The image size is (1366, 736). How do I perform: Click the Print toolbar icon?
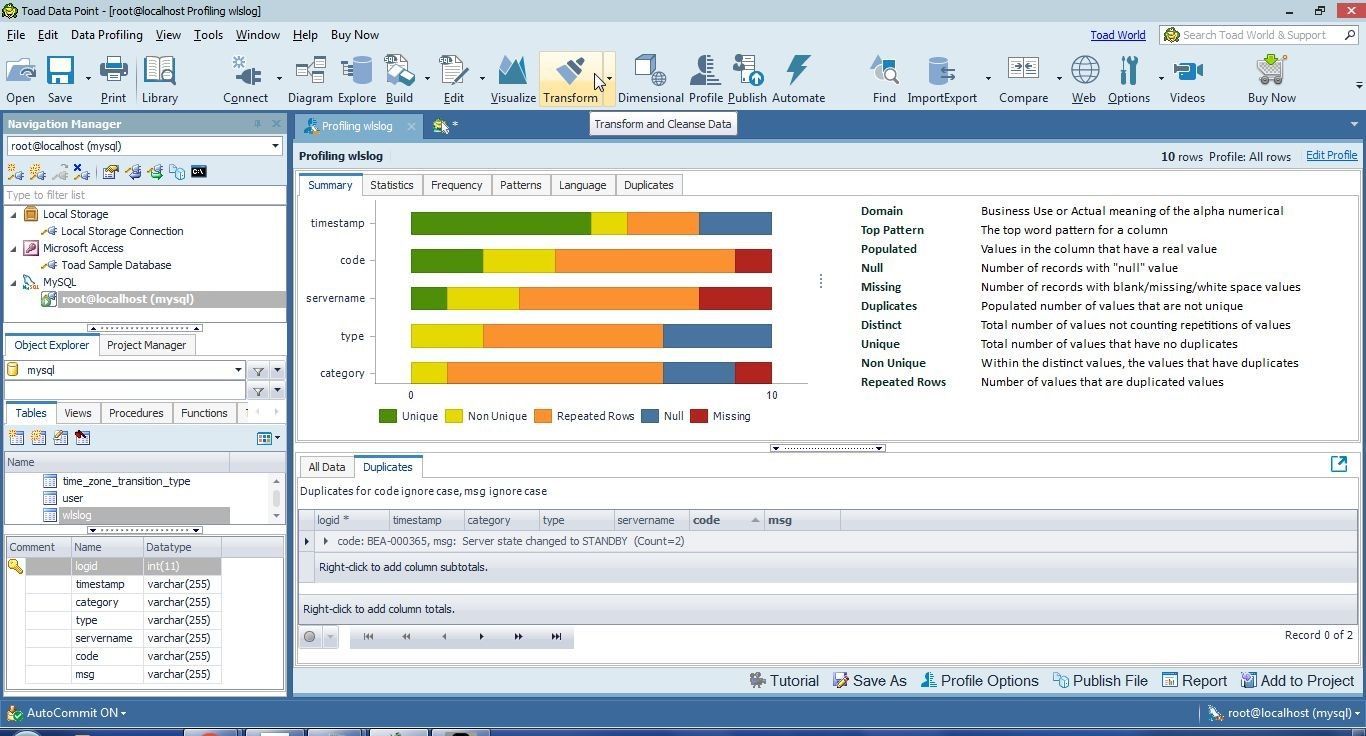tap(113, 79)
